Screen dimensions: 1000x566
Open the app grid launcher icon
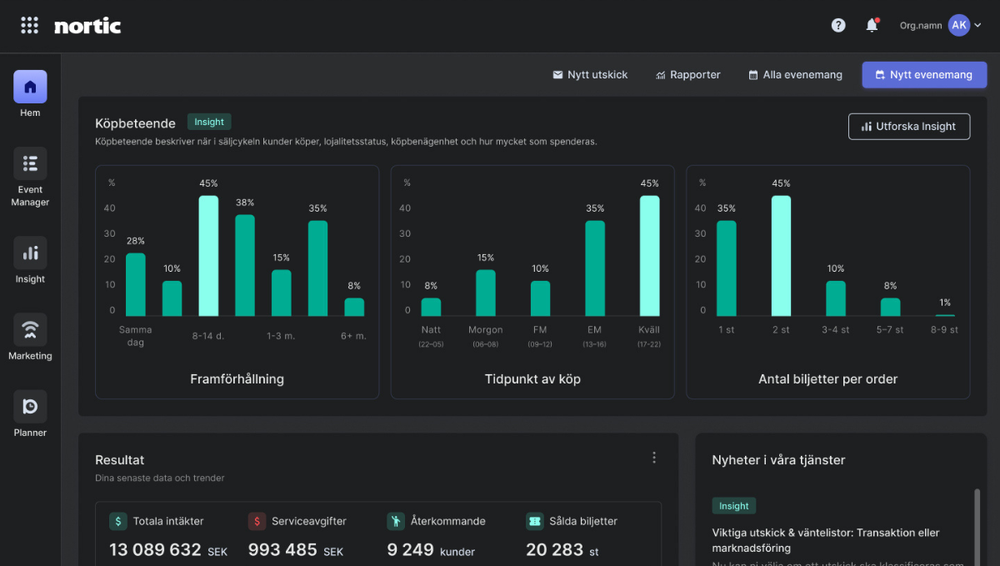click(x=29, y=26)
